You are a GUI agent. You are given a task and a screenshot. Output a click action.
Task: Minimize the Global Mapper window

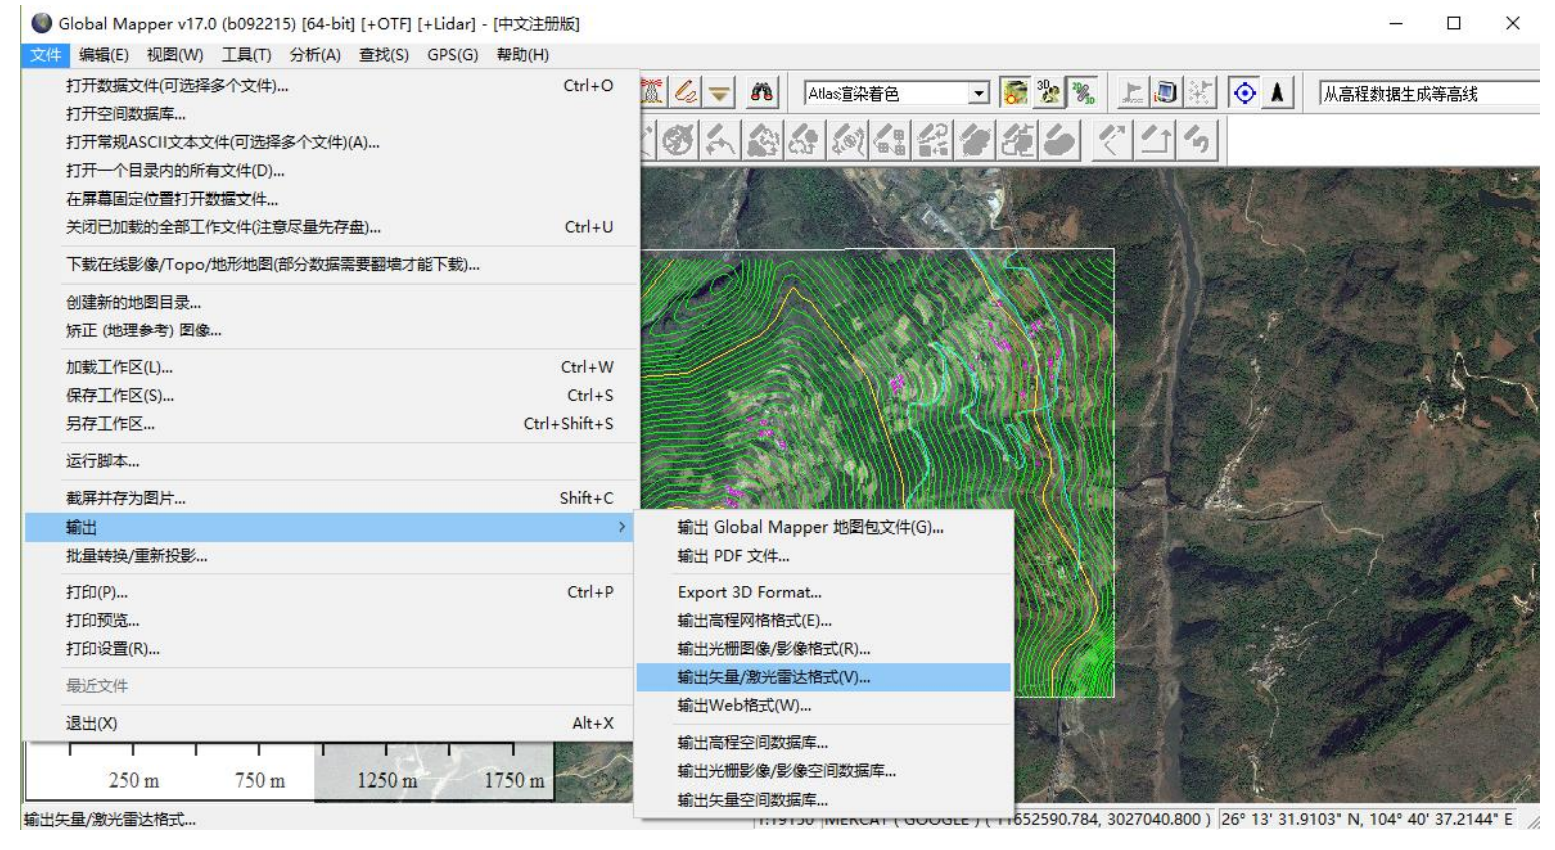[1396, 23]
